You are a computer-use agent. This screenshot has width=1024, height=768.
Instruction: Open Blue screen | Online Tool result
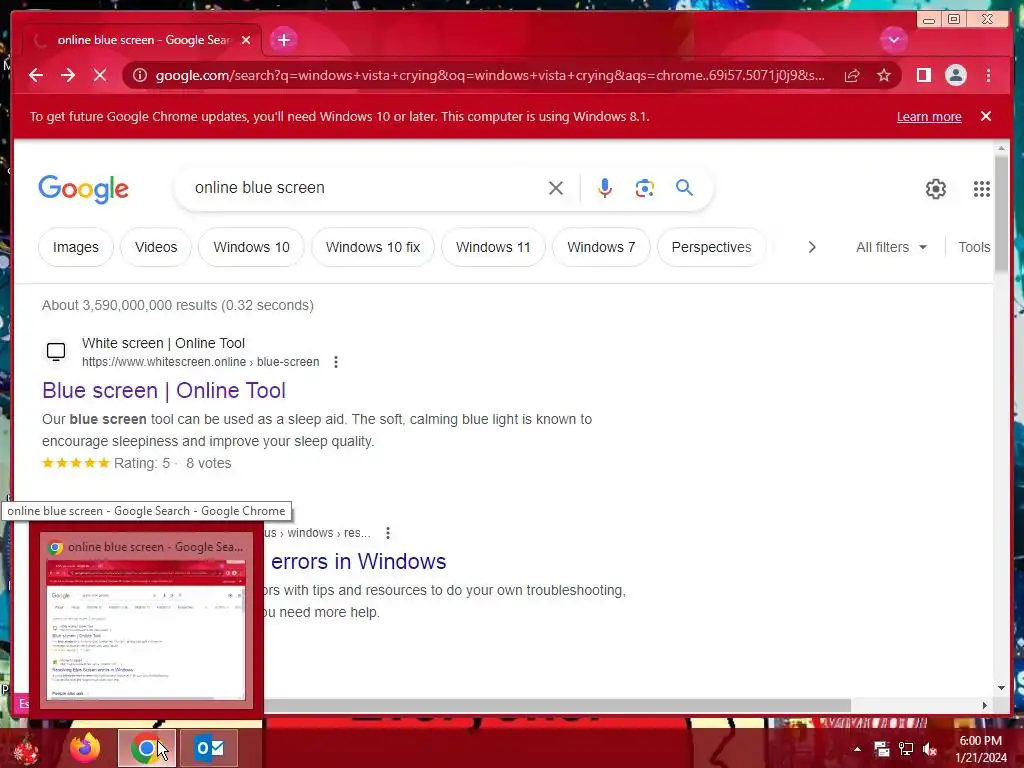(164, 391)
